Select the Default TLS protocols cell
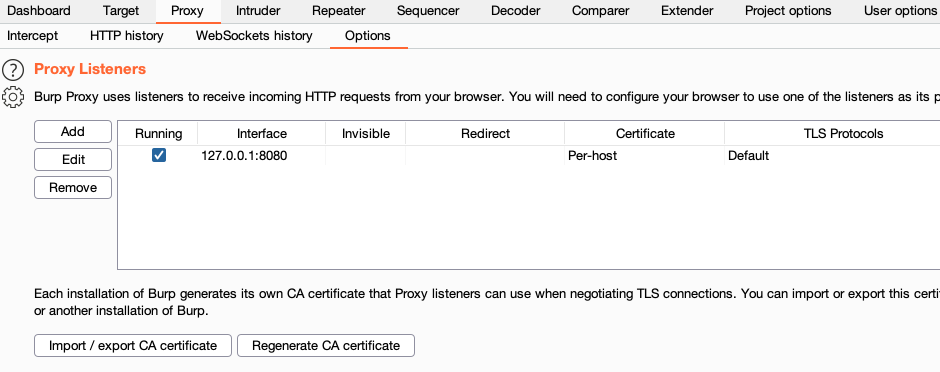 (x=832, y=156)
